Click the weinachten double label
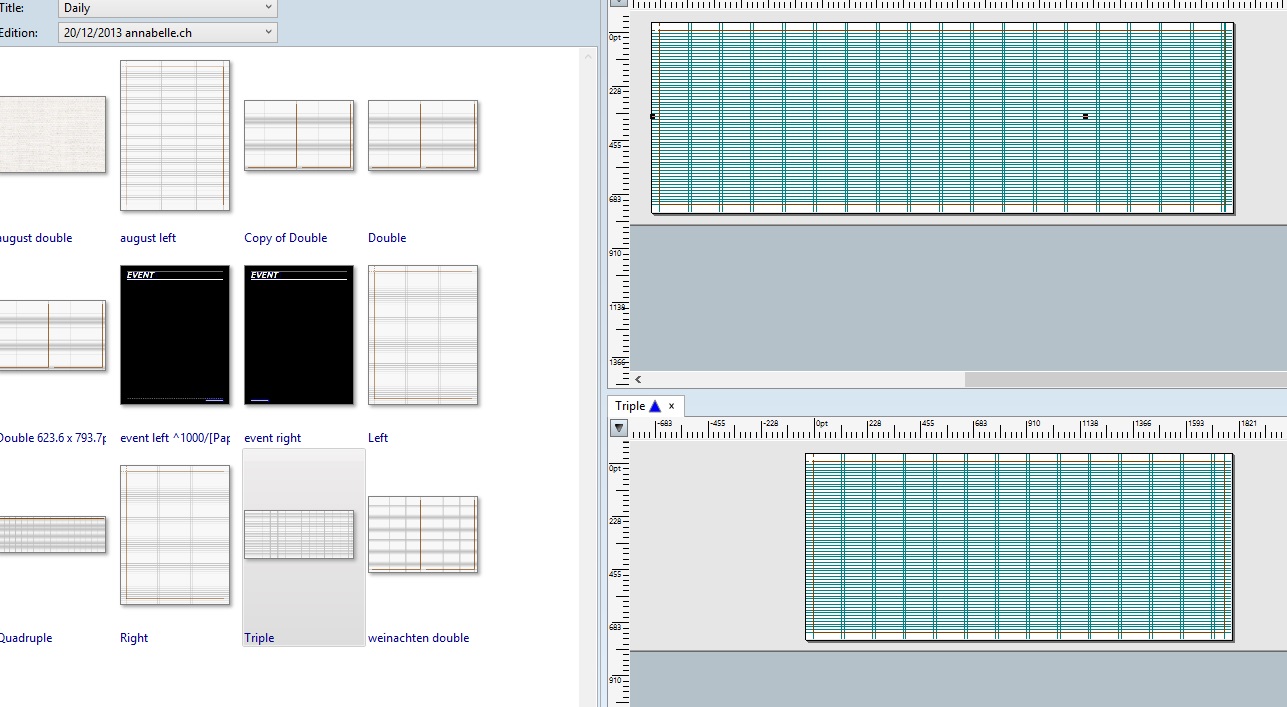This screenshot has height=707, width=1287. click(x=418, y=638)
